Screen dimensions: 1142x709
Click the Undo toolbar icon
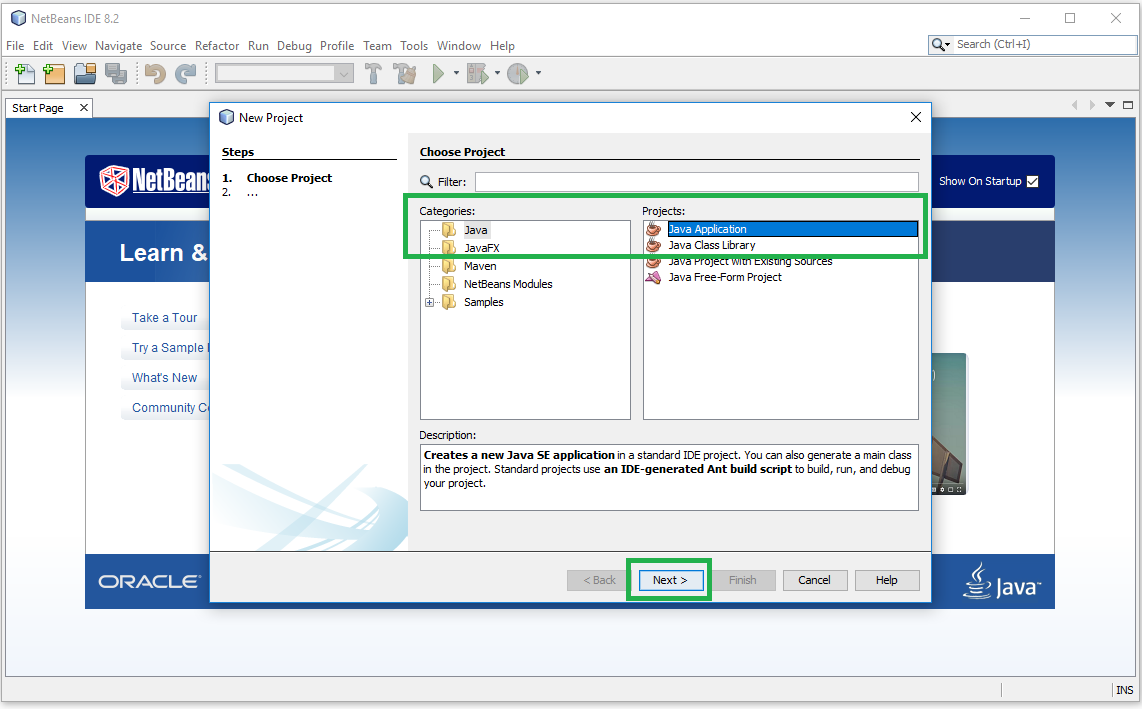click(x=155, y=74)
